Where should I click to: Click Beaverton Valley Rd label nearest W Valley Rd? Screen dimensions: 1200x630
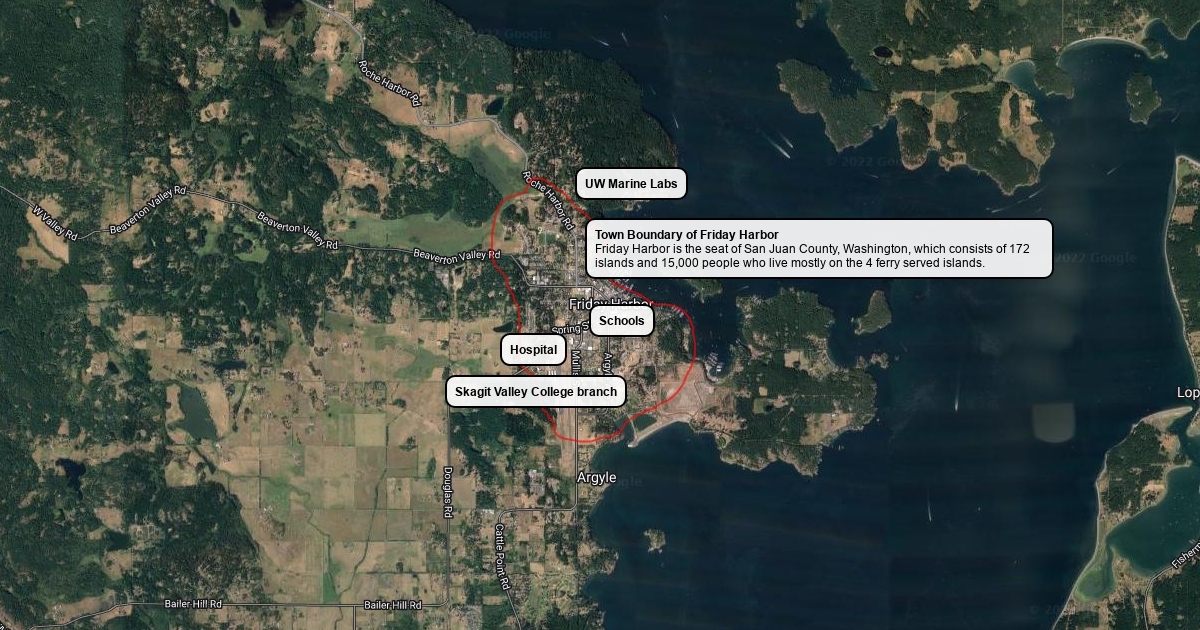pos(148,210)
